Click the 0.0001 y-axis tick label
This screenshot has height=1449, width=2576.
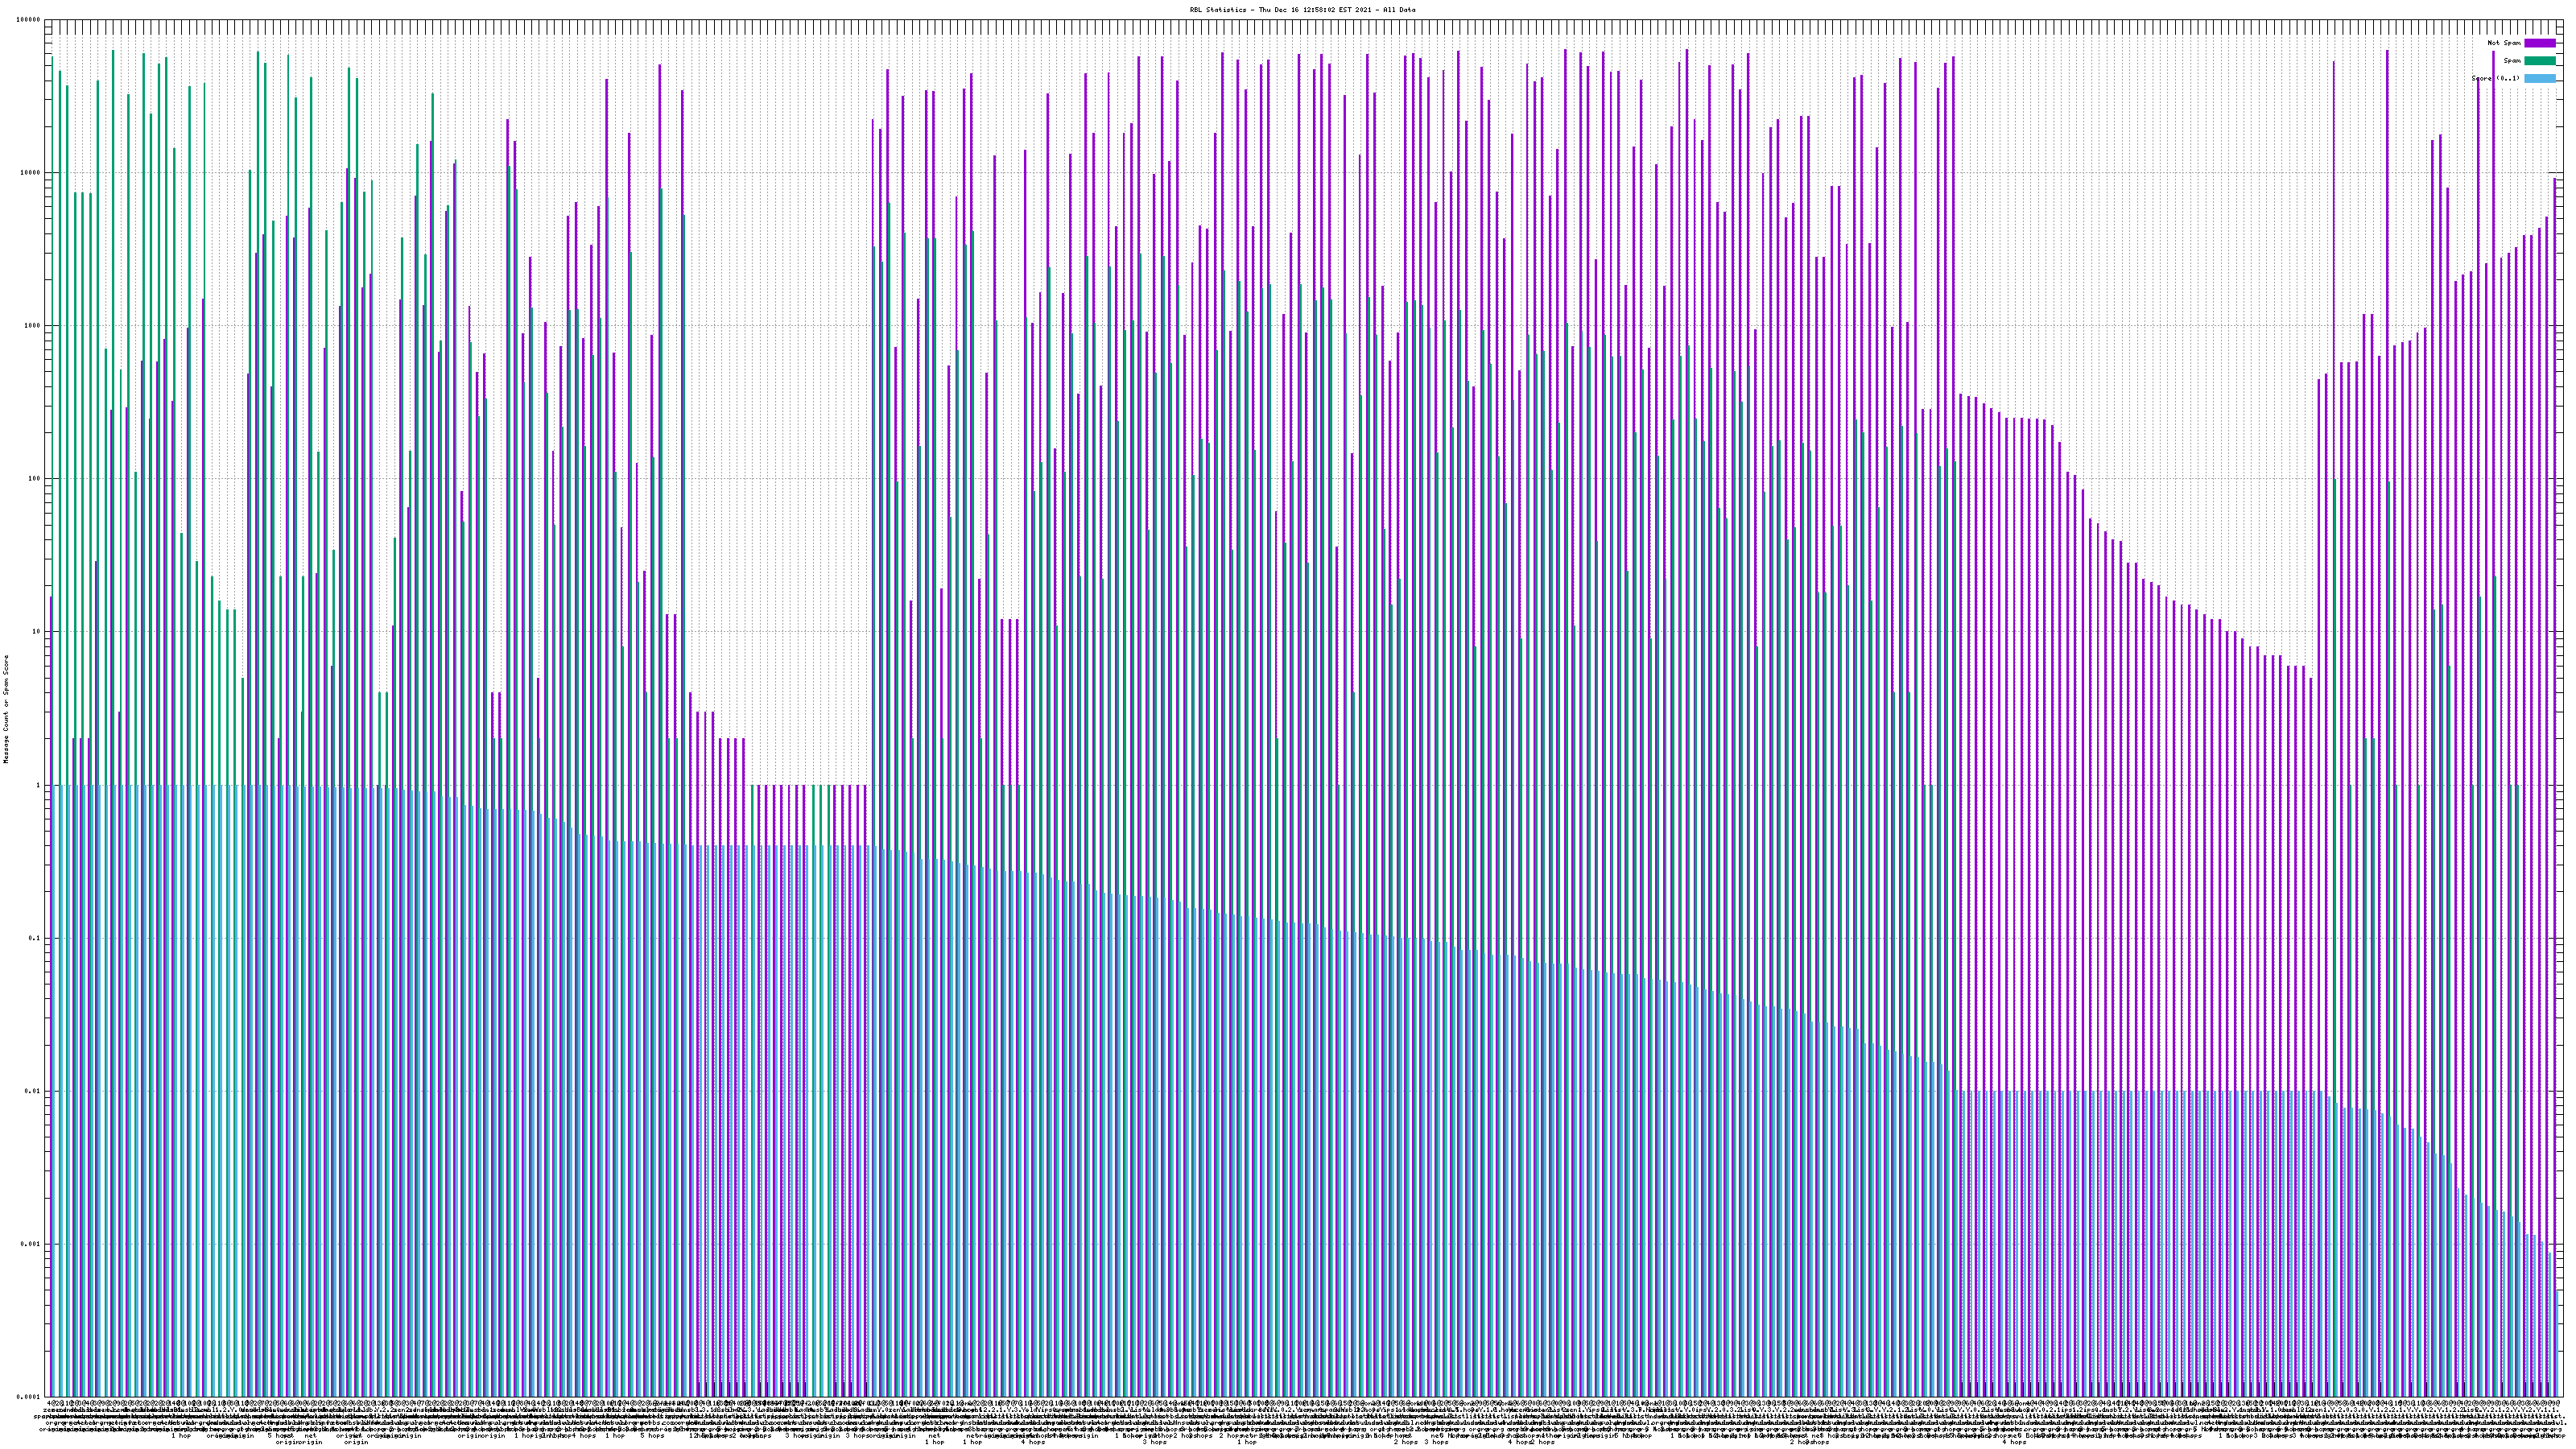pos(30,1397)
